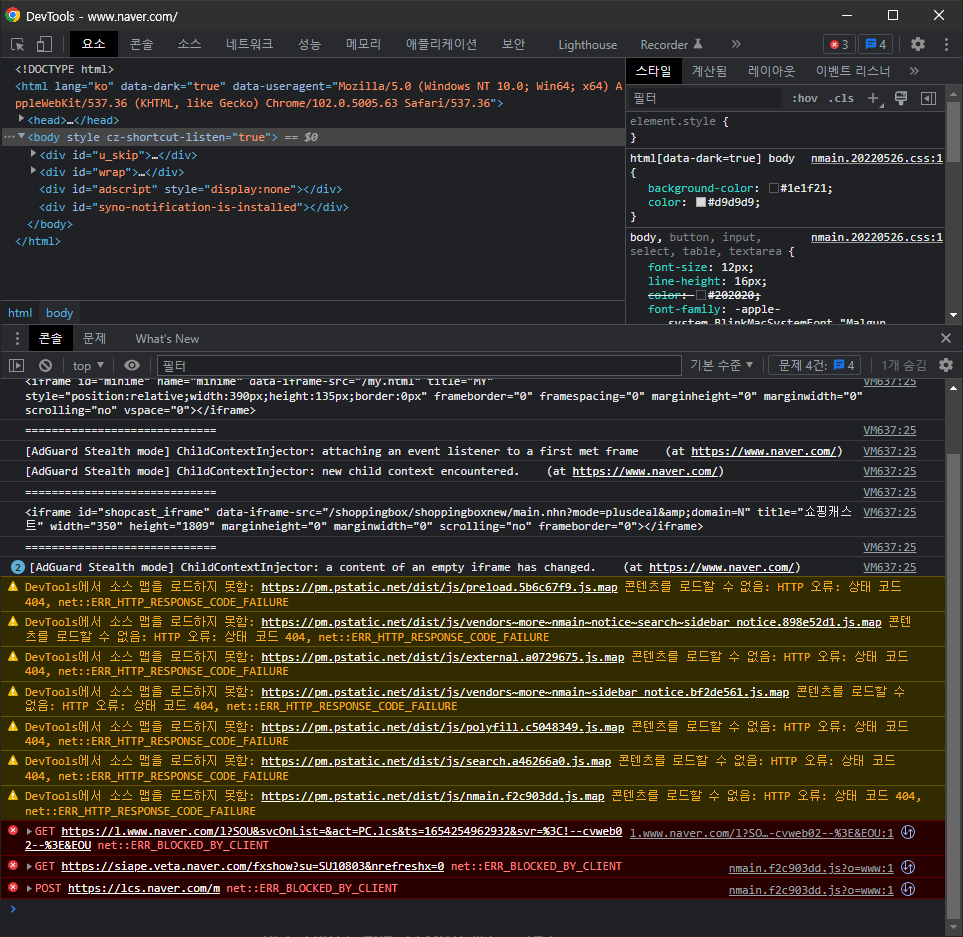This screenshot has height=937, width=963.
Task: Click the 문제 4건 issues button in the console
Action: [x=815, y=365]
